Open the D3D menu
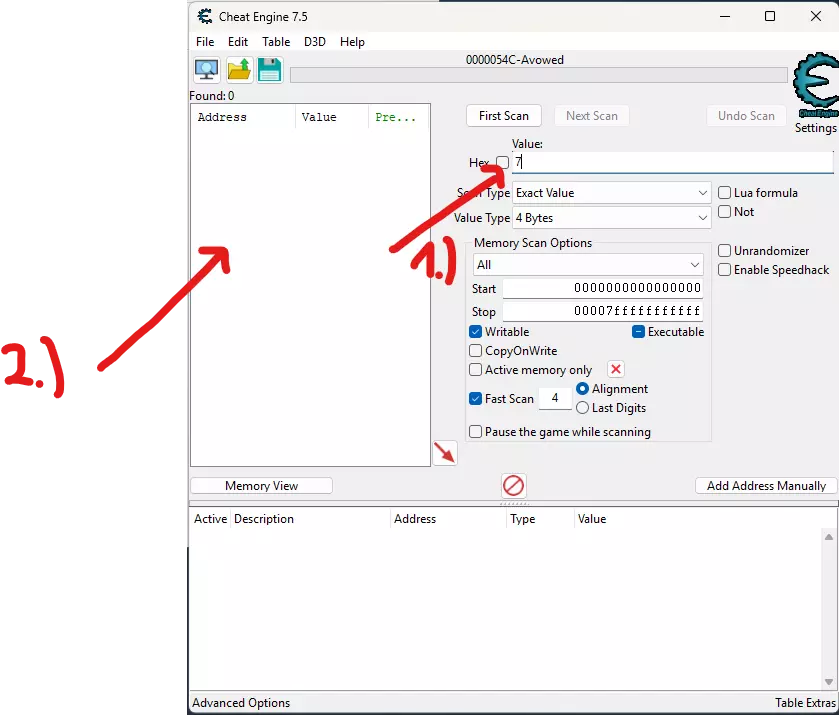 pyautogui.click(x=315, y=42)
